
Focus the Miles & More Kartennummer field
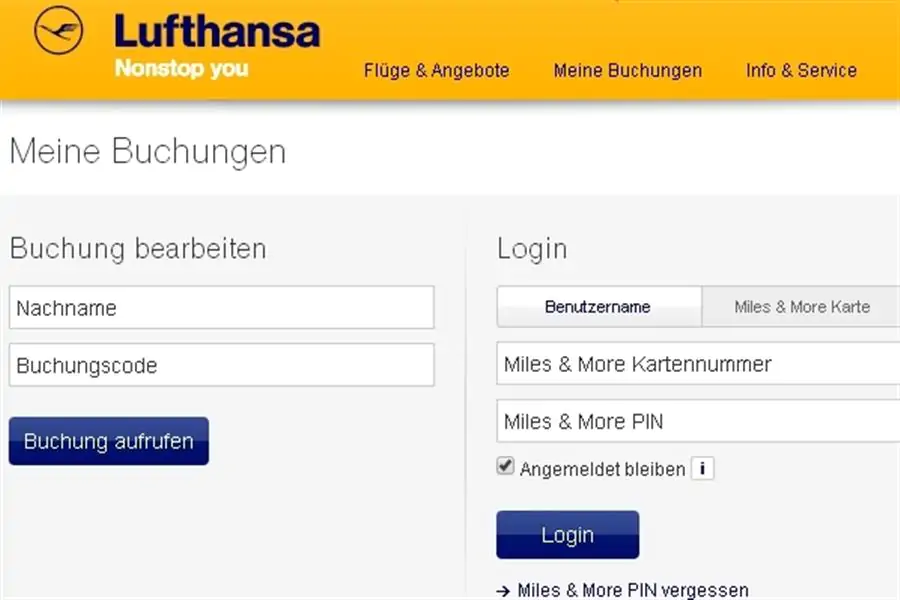coord(697,364)
